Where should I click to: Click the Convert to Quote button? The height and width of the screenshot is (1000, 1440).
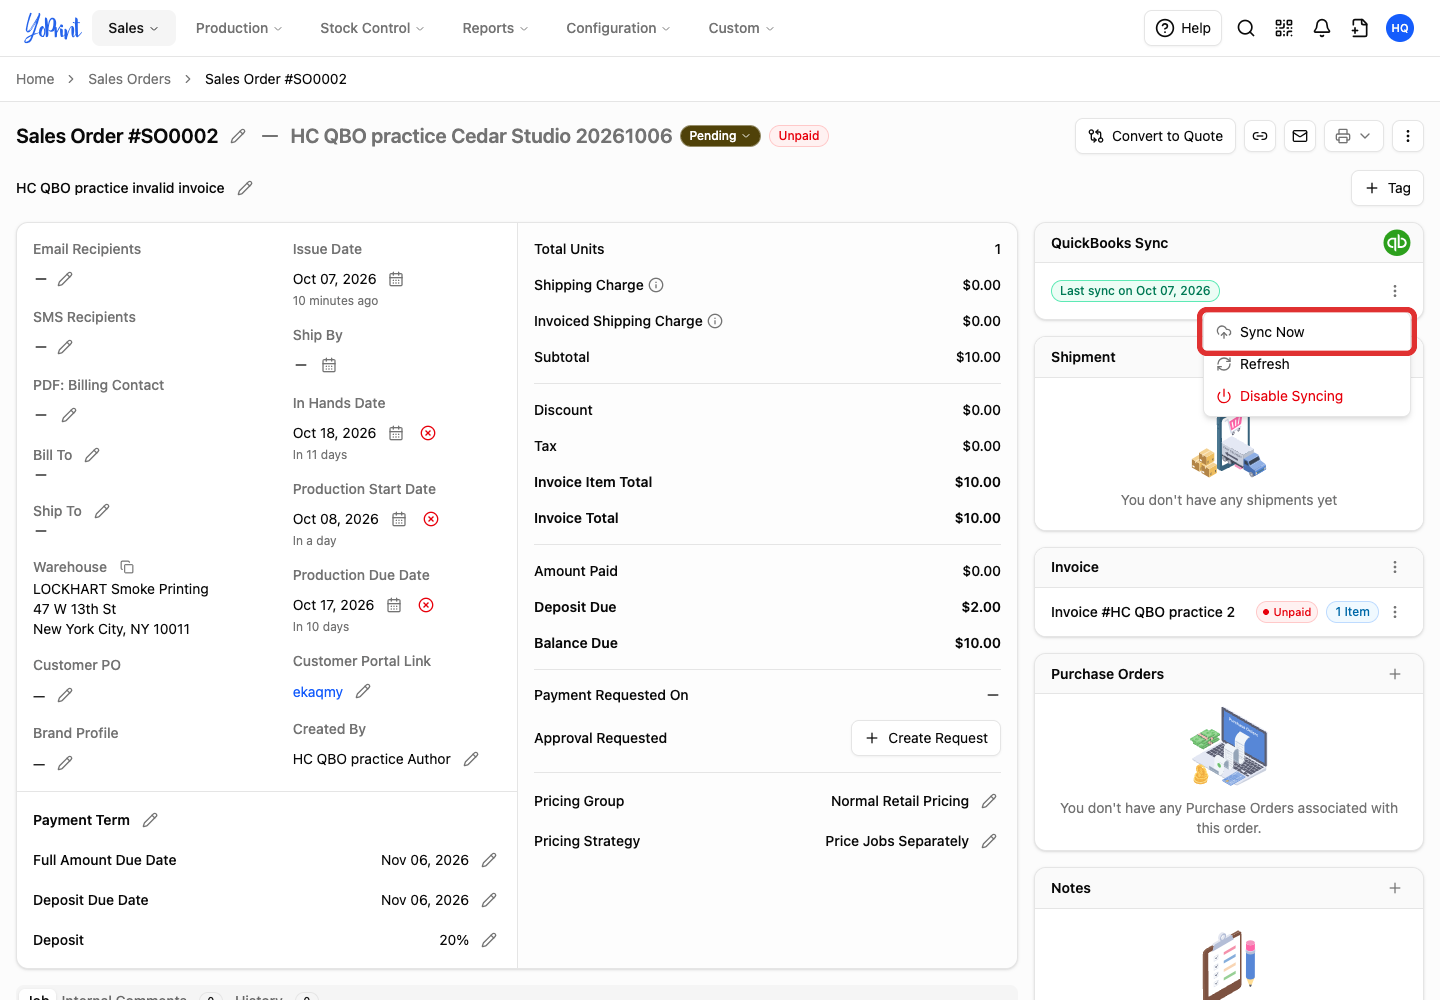[x=1156, y=136]
